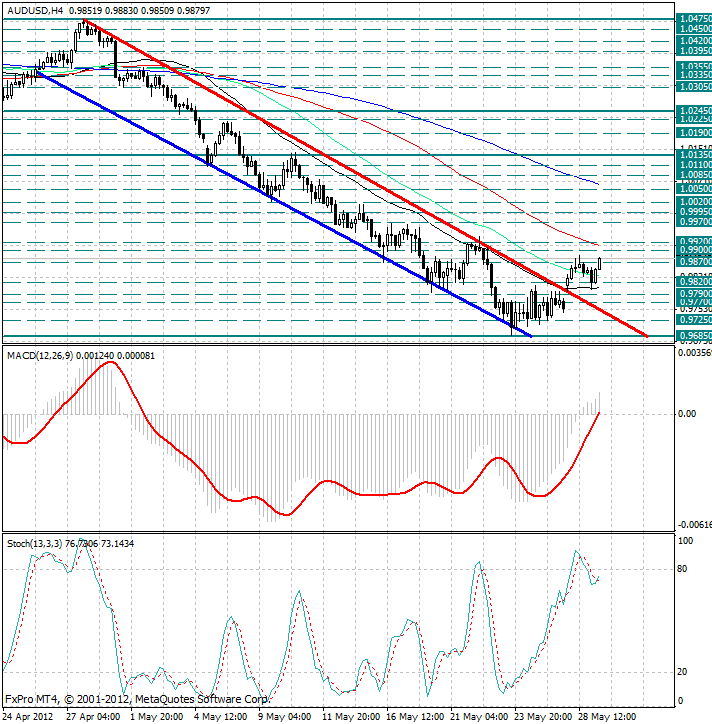Select the thick red descending trendline
The width and height of the screenshot is (712, 724).
click(x=366, y=178)
